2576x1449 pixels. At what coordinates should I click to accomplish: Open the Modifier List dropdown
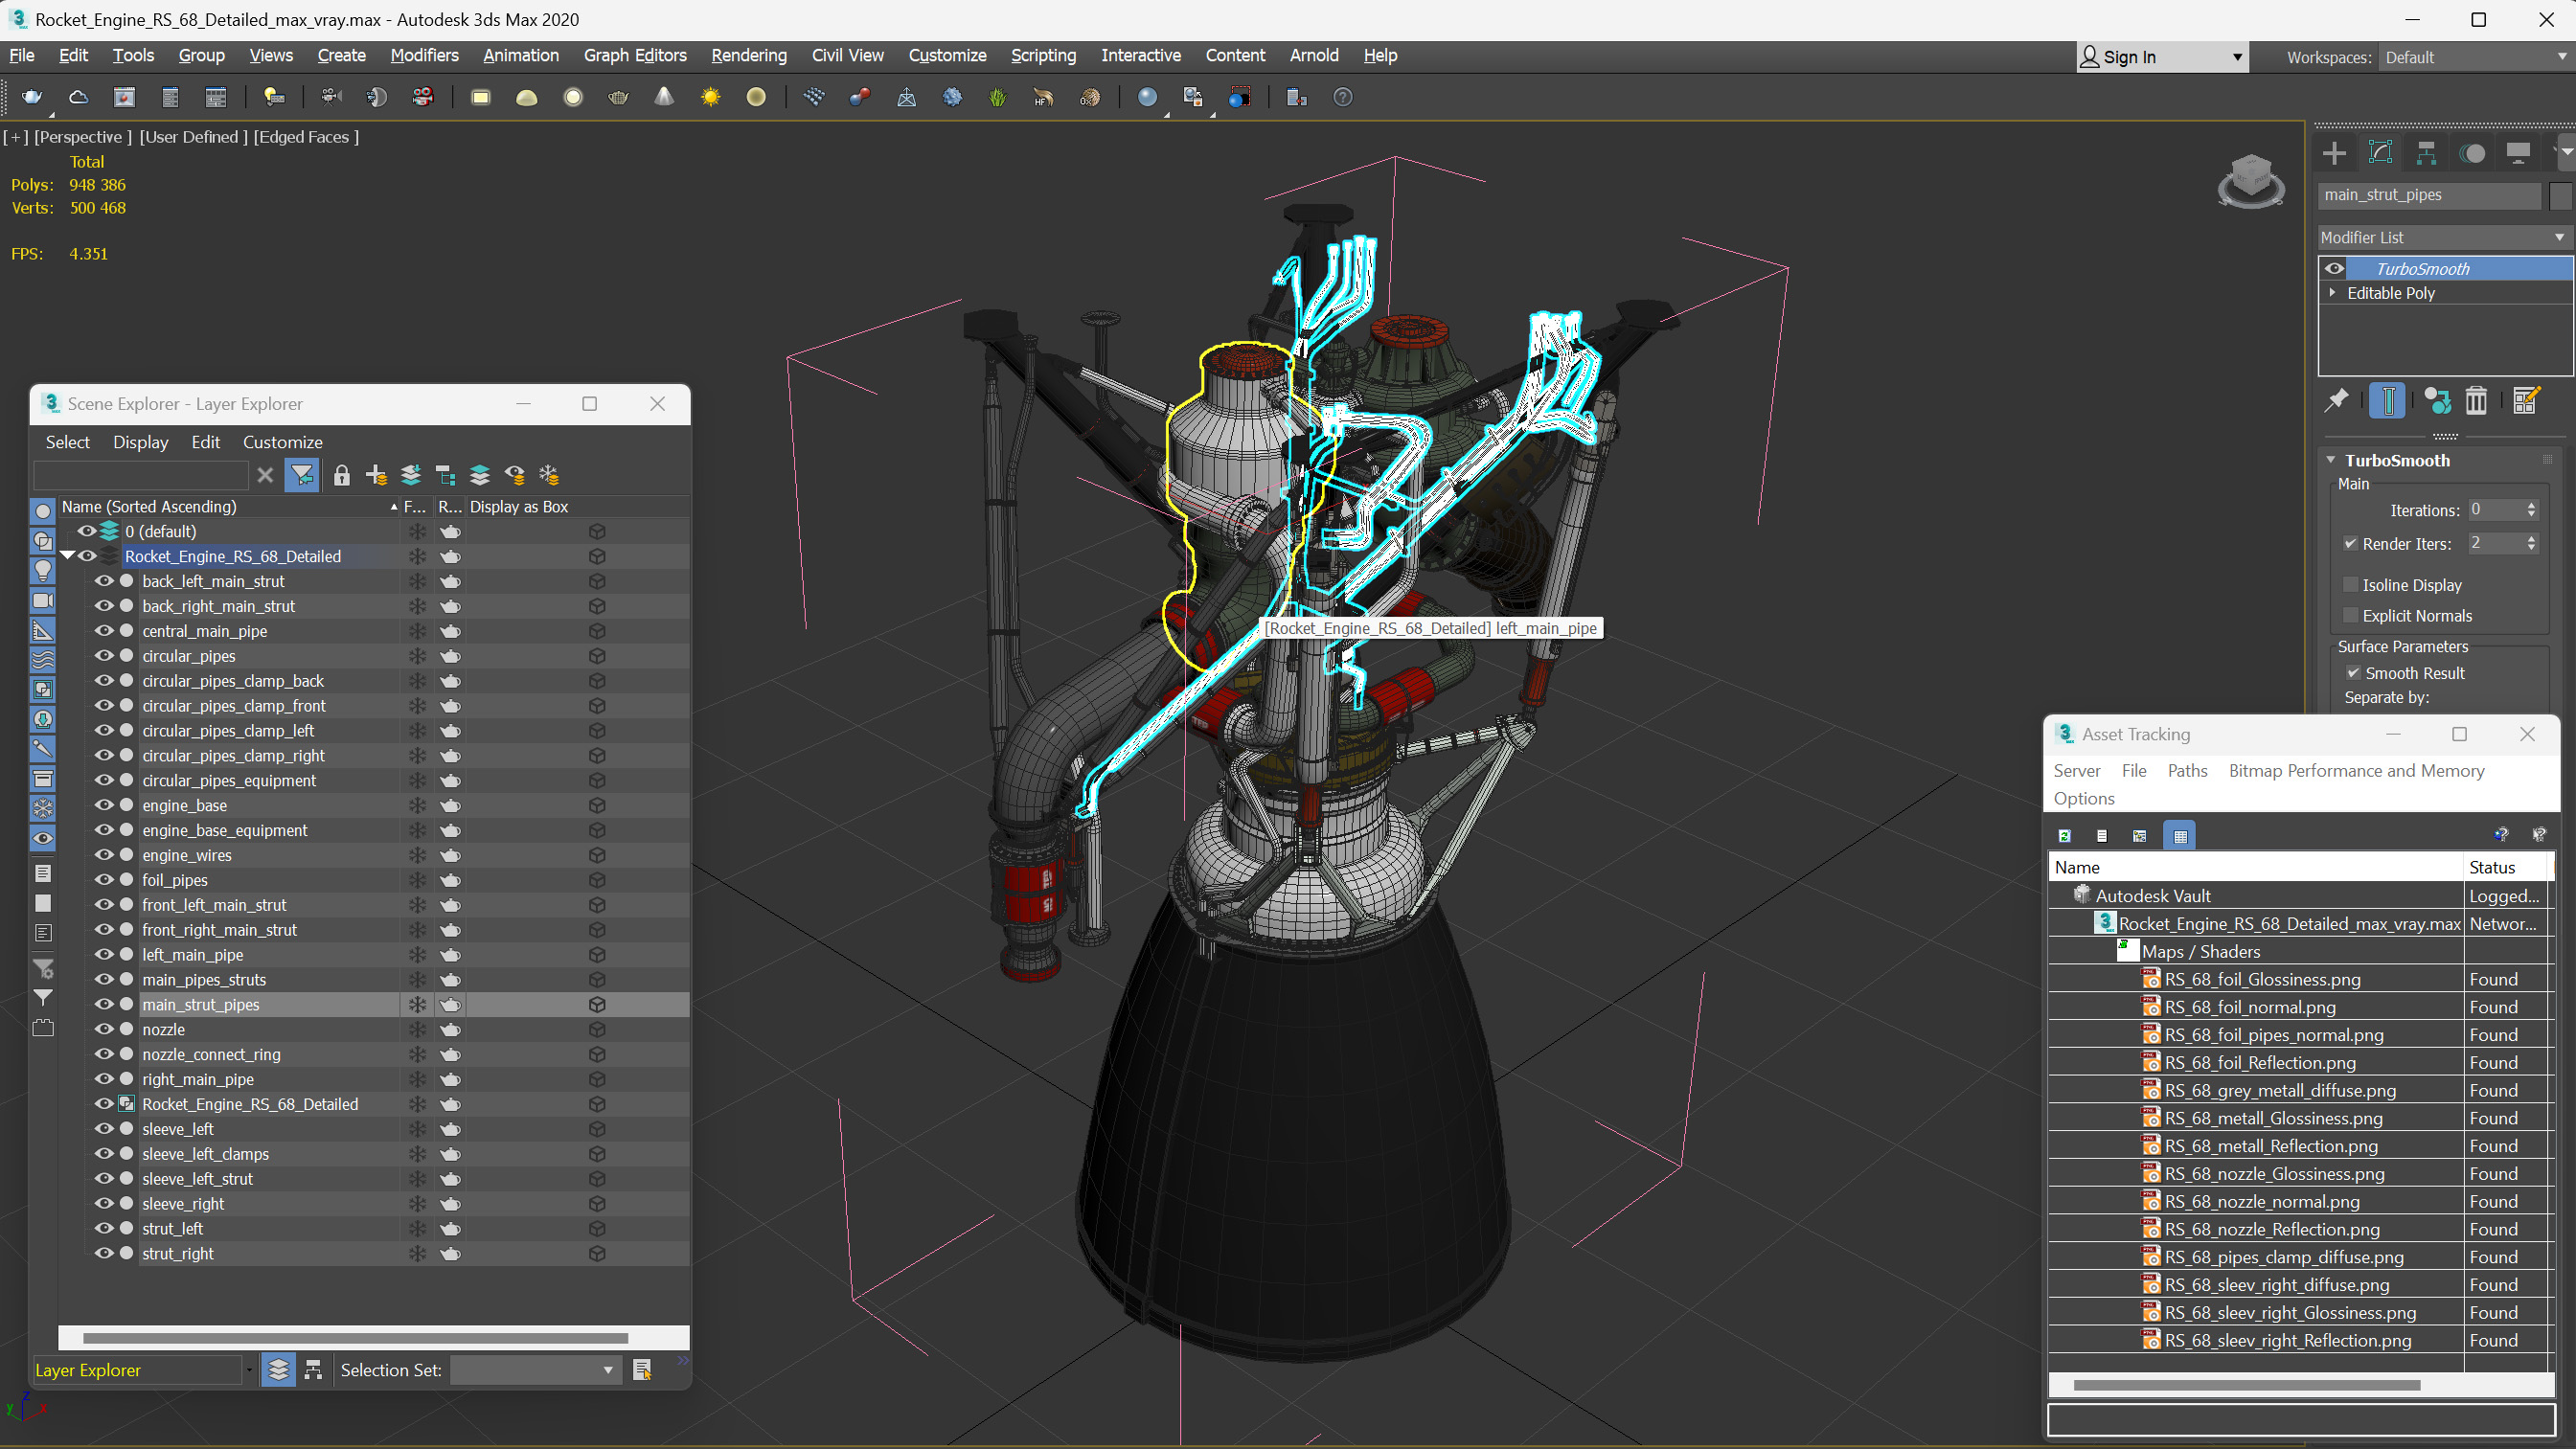(2444, 237)
